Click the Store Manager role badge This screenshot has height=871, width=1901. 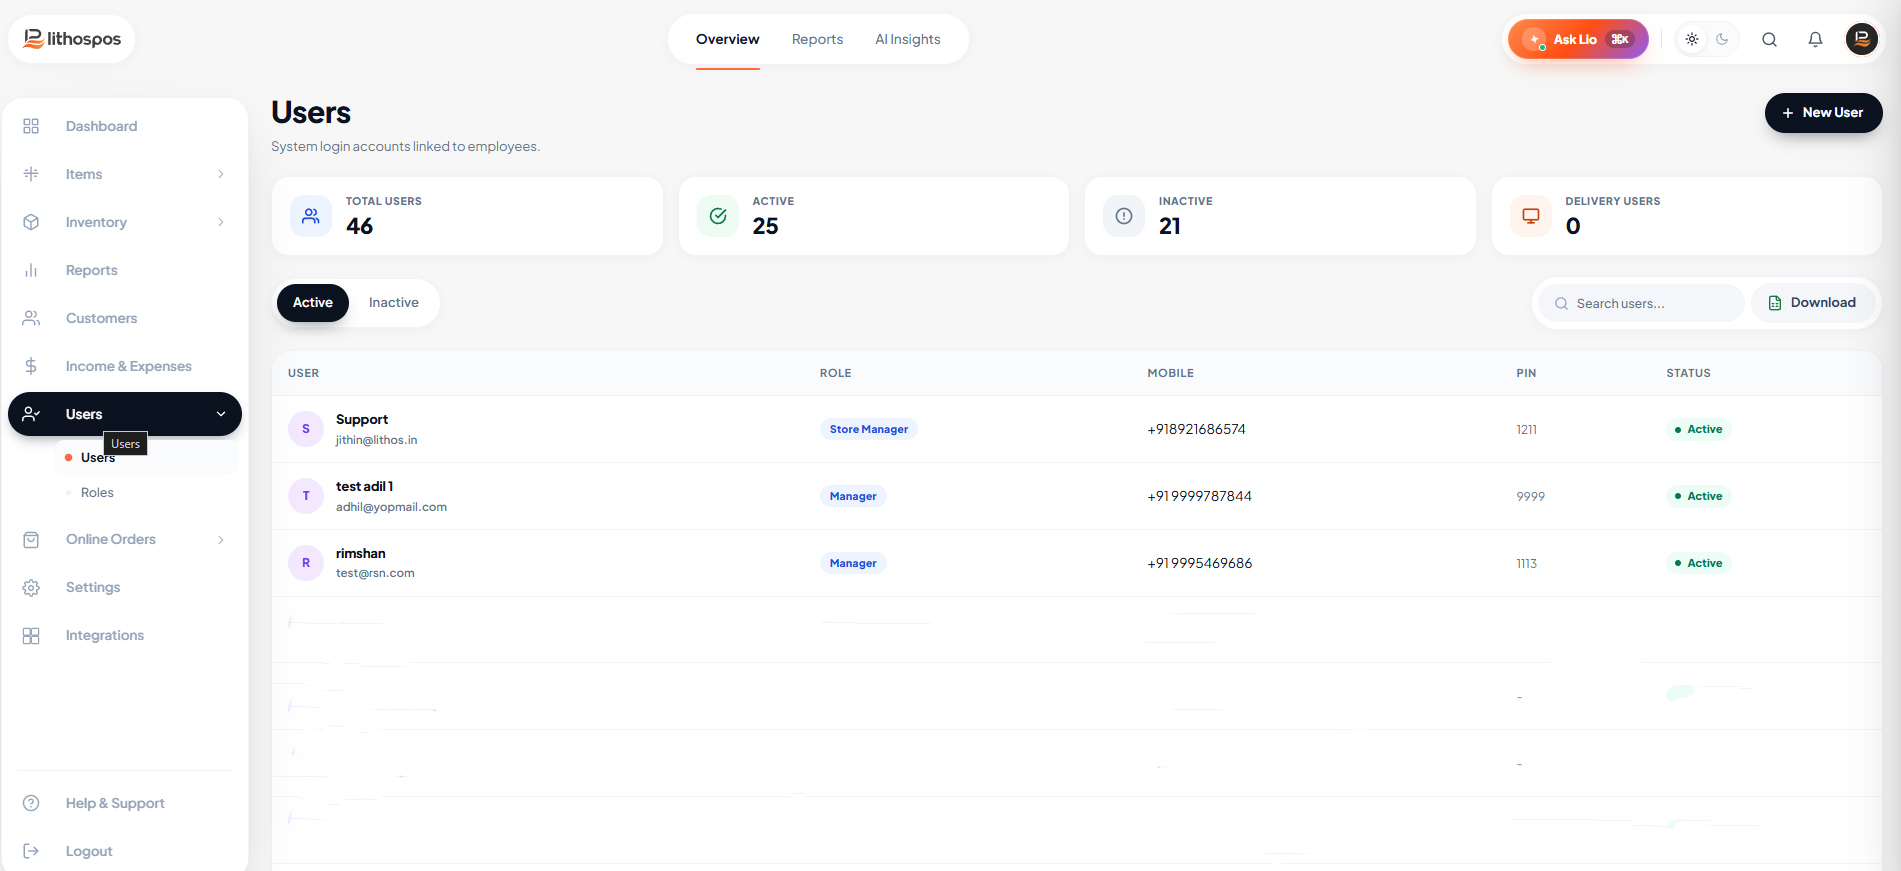(869, 429)
